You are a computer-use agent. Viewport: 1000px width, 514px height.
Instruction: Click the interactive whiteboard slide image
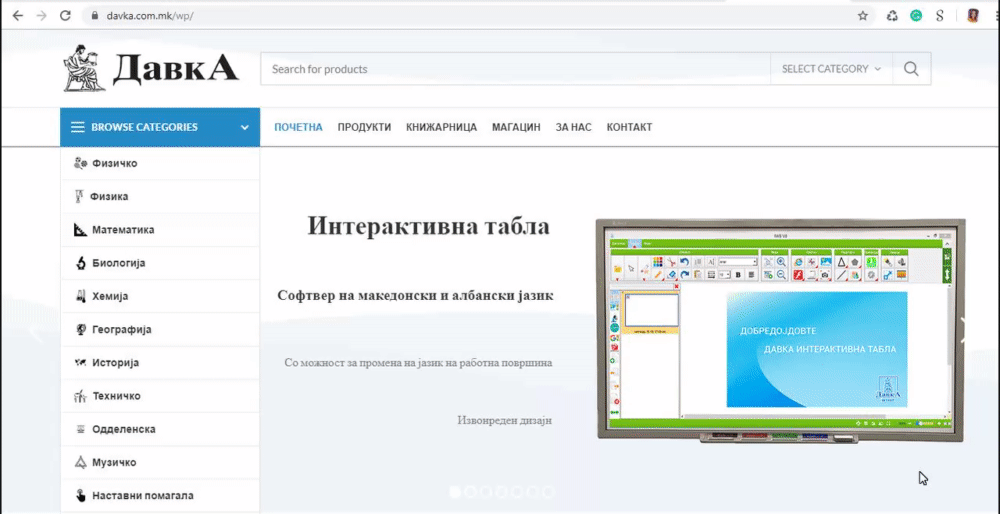pos(781,331)
